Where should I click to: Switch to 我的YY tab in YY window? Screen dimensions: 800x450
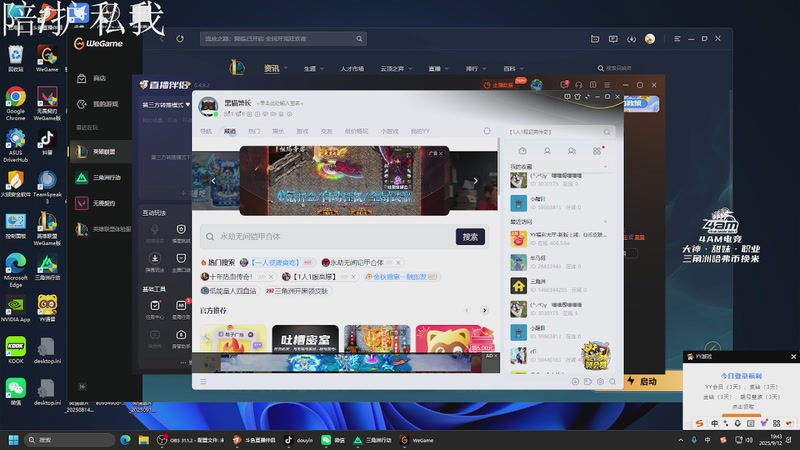pyautogui.click(x=420, y=131)
